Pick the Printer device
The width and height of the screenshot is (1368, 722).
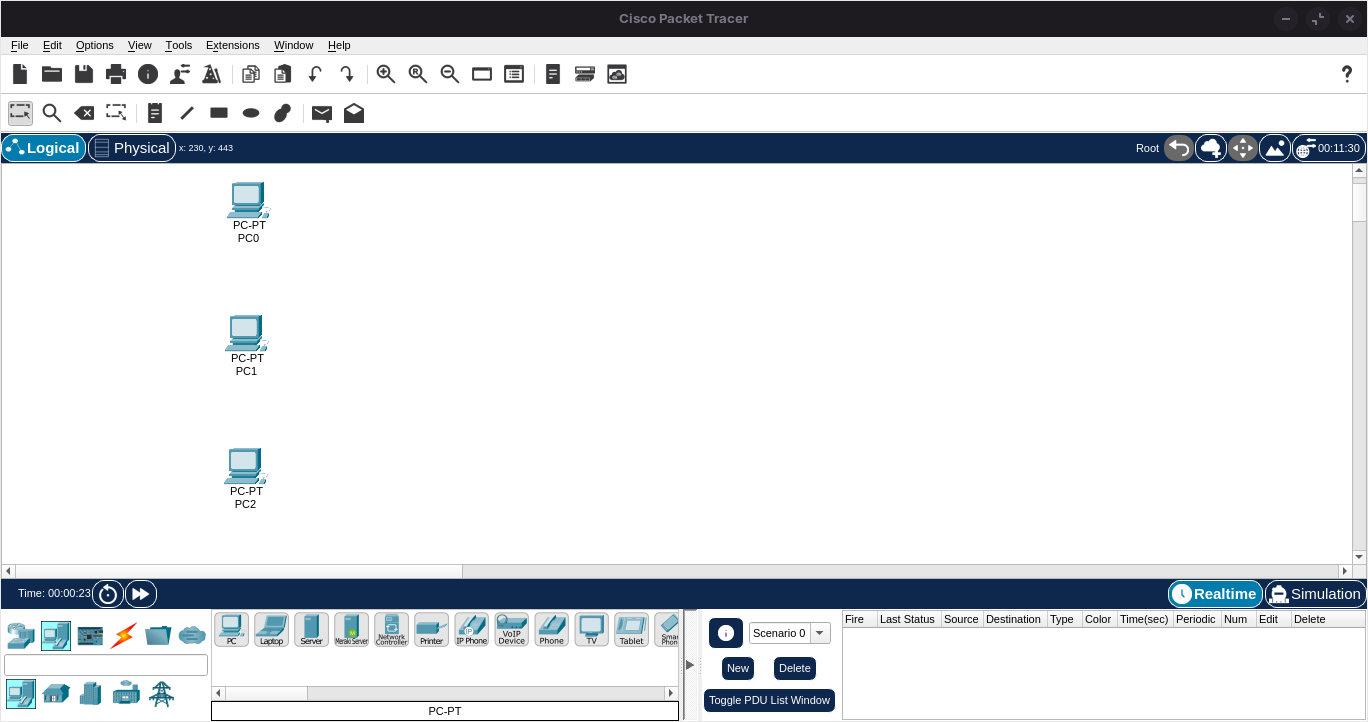[431, 630]
